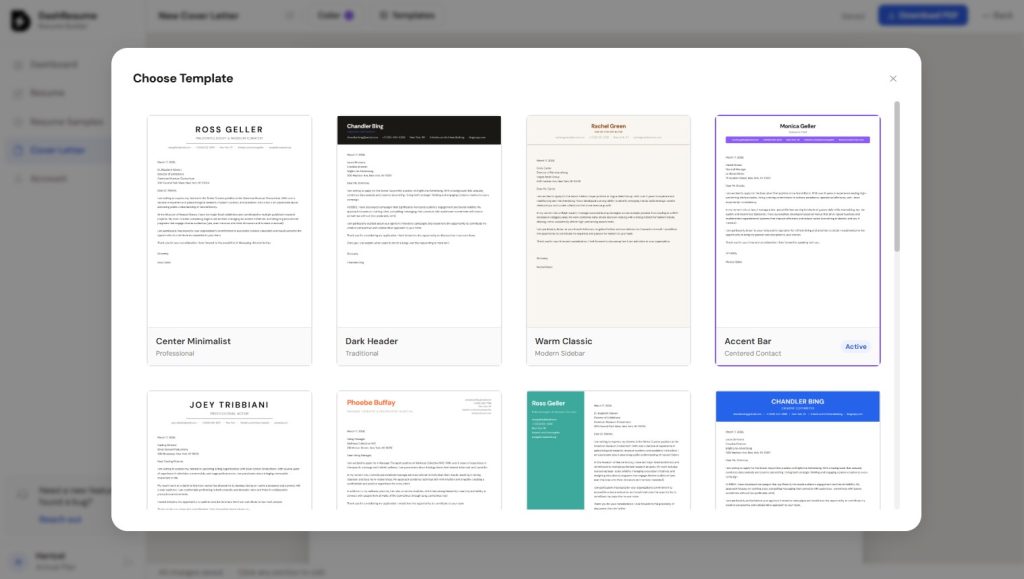Click Back in the top right corner
Screen dimensions: 1024x579
tap(997, 15)
